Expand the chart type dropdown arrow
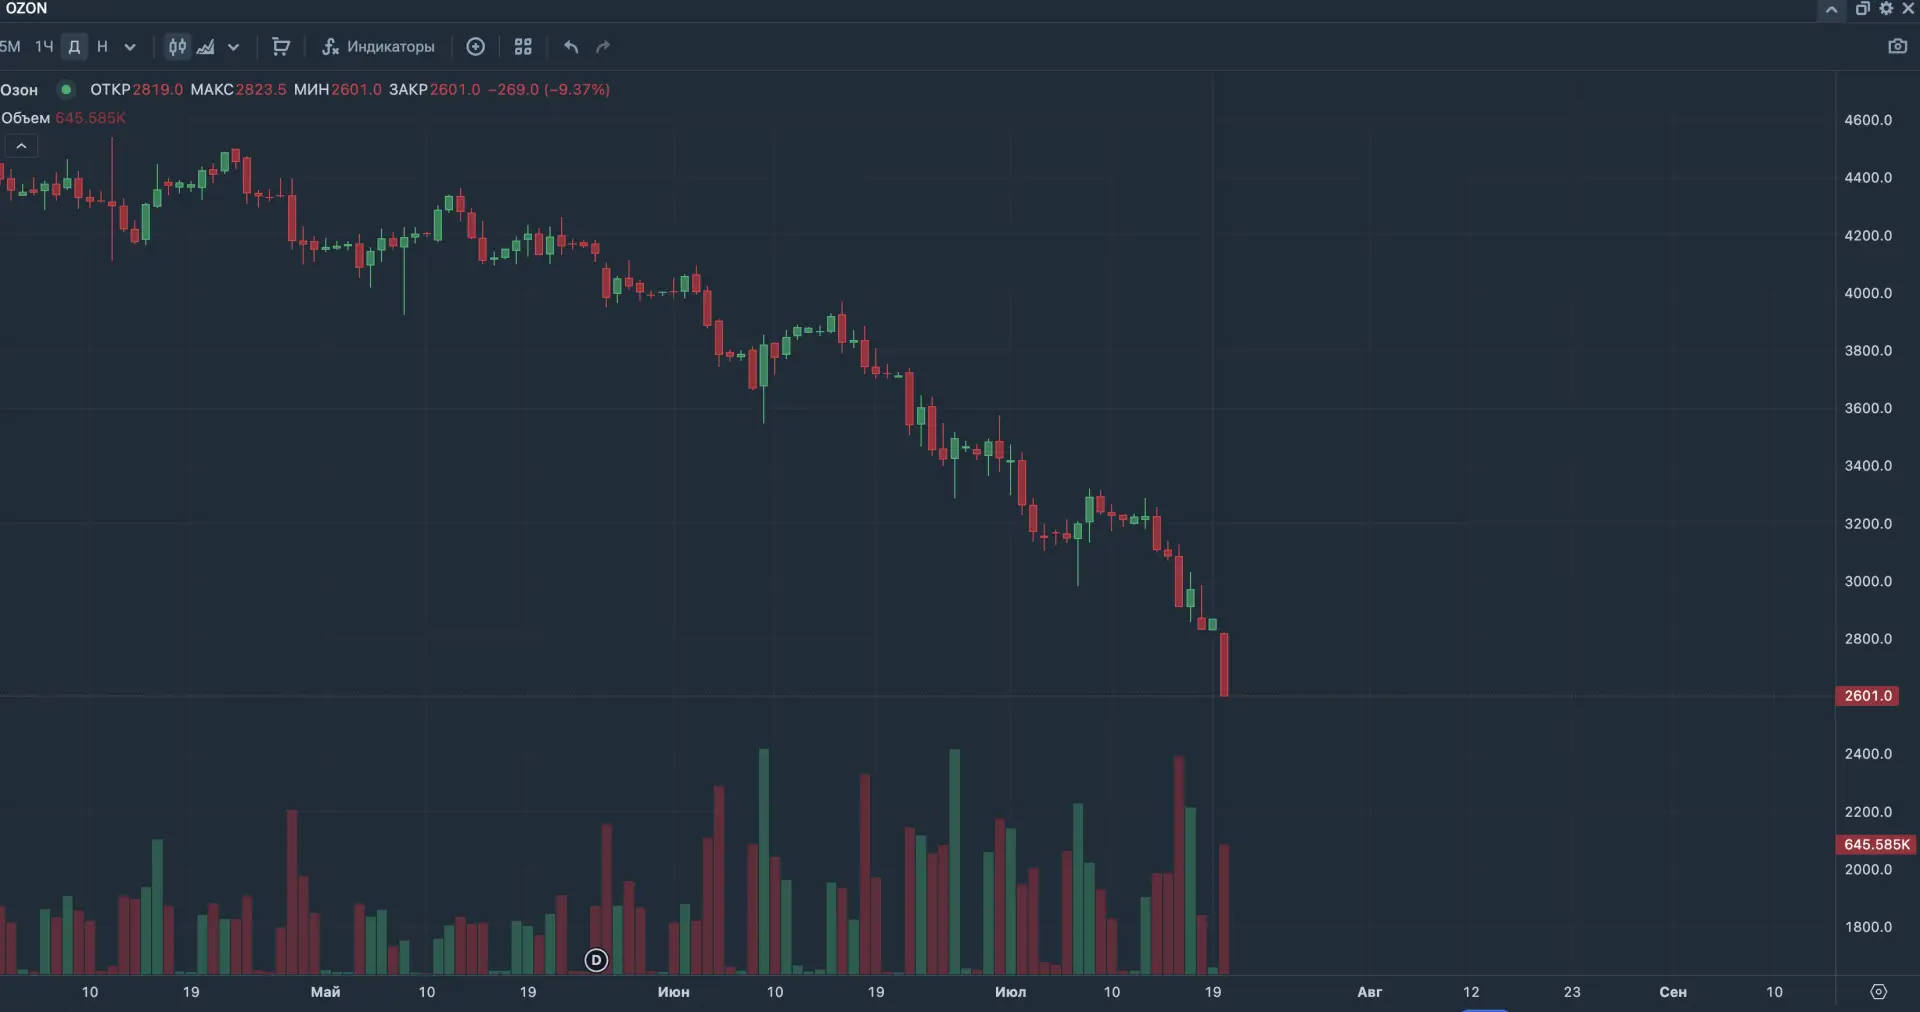 [x=233, y=46]
